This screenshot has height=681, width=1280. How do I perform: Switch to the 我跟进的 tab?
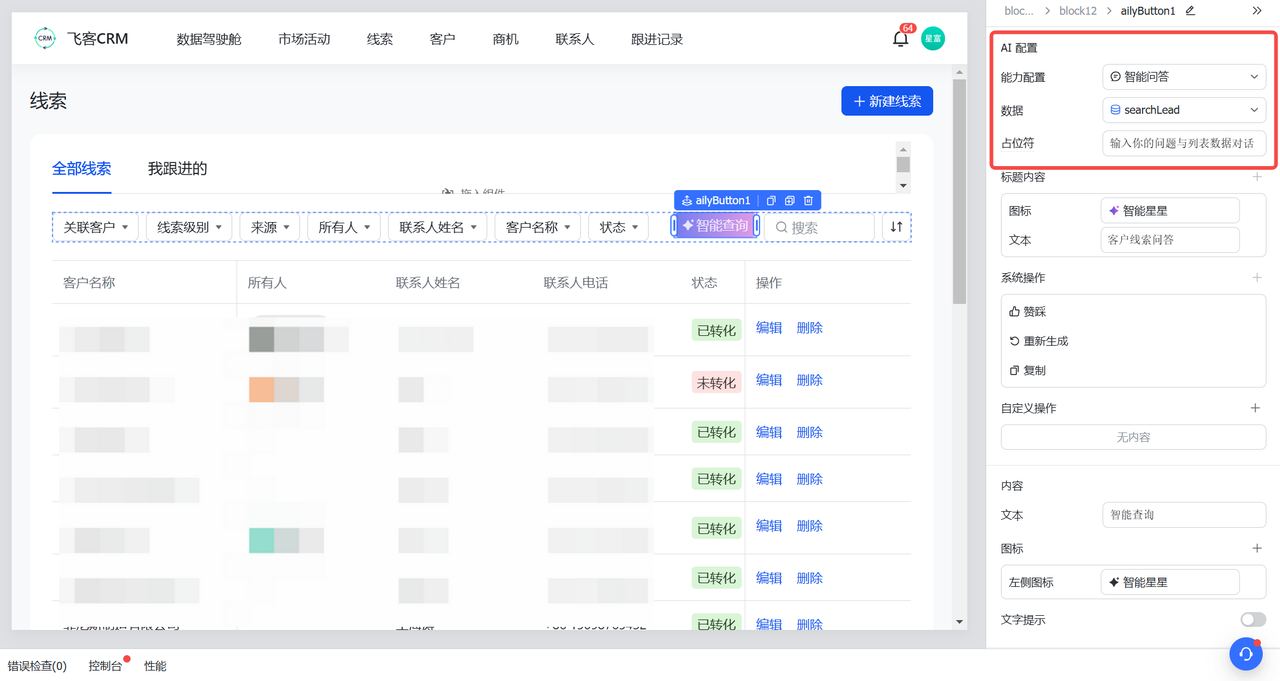177,169
